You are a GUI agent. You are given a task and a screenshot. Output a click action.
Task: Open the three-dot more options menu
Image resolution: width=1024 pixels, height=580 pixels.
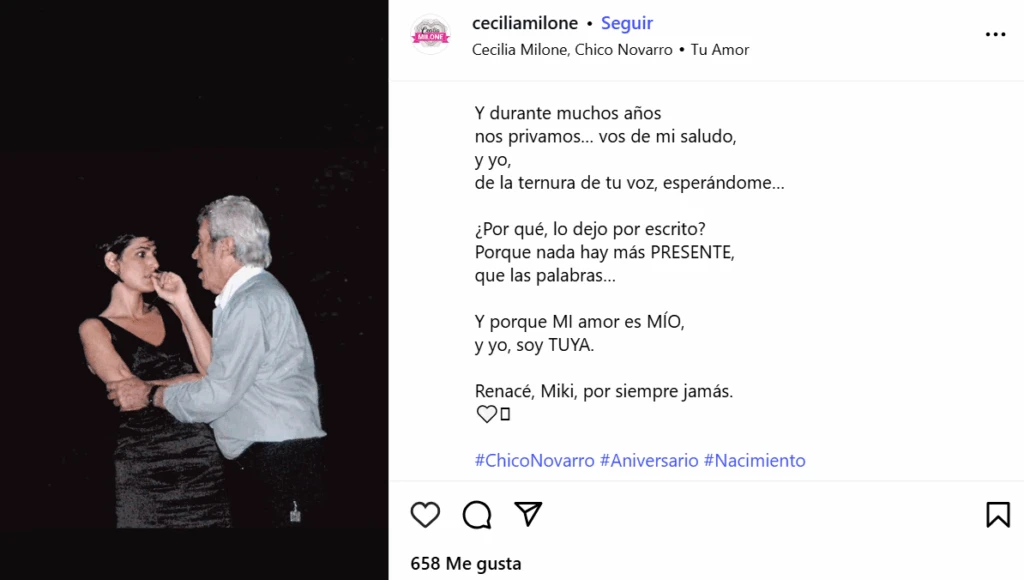tap(995, 34)
